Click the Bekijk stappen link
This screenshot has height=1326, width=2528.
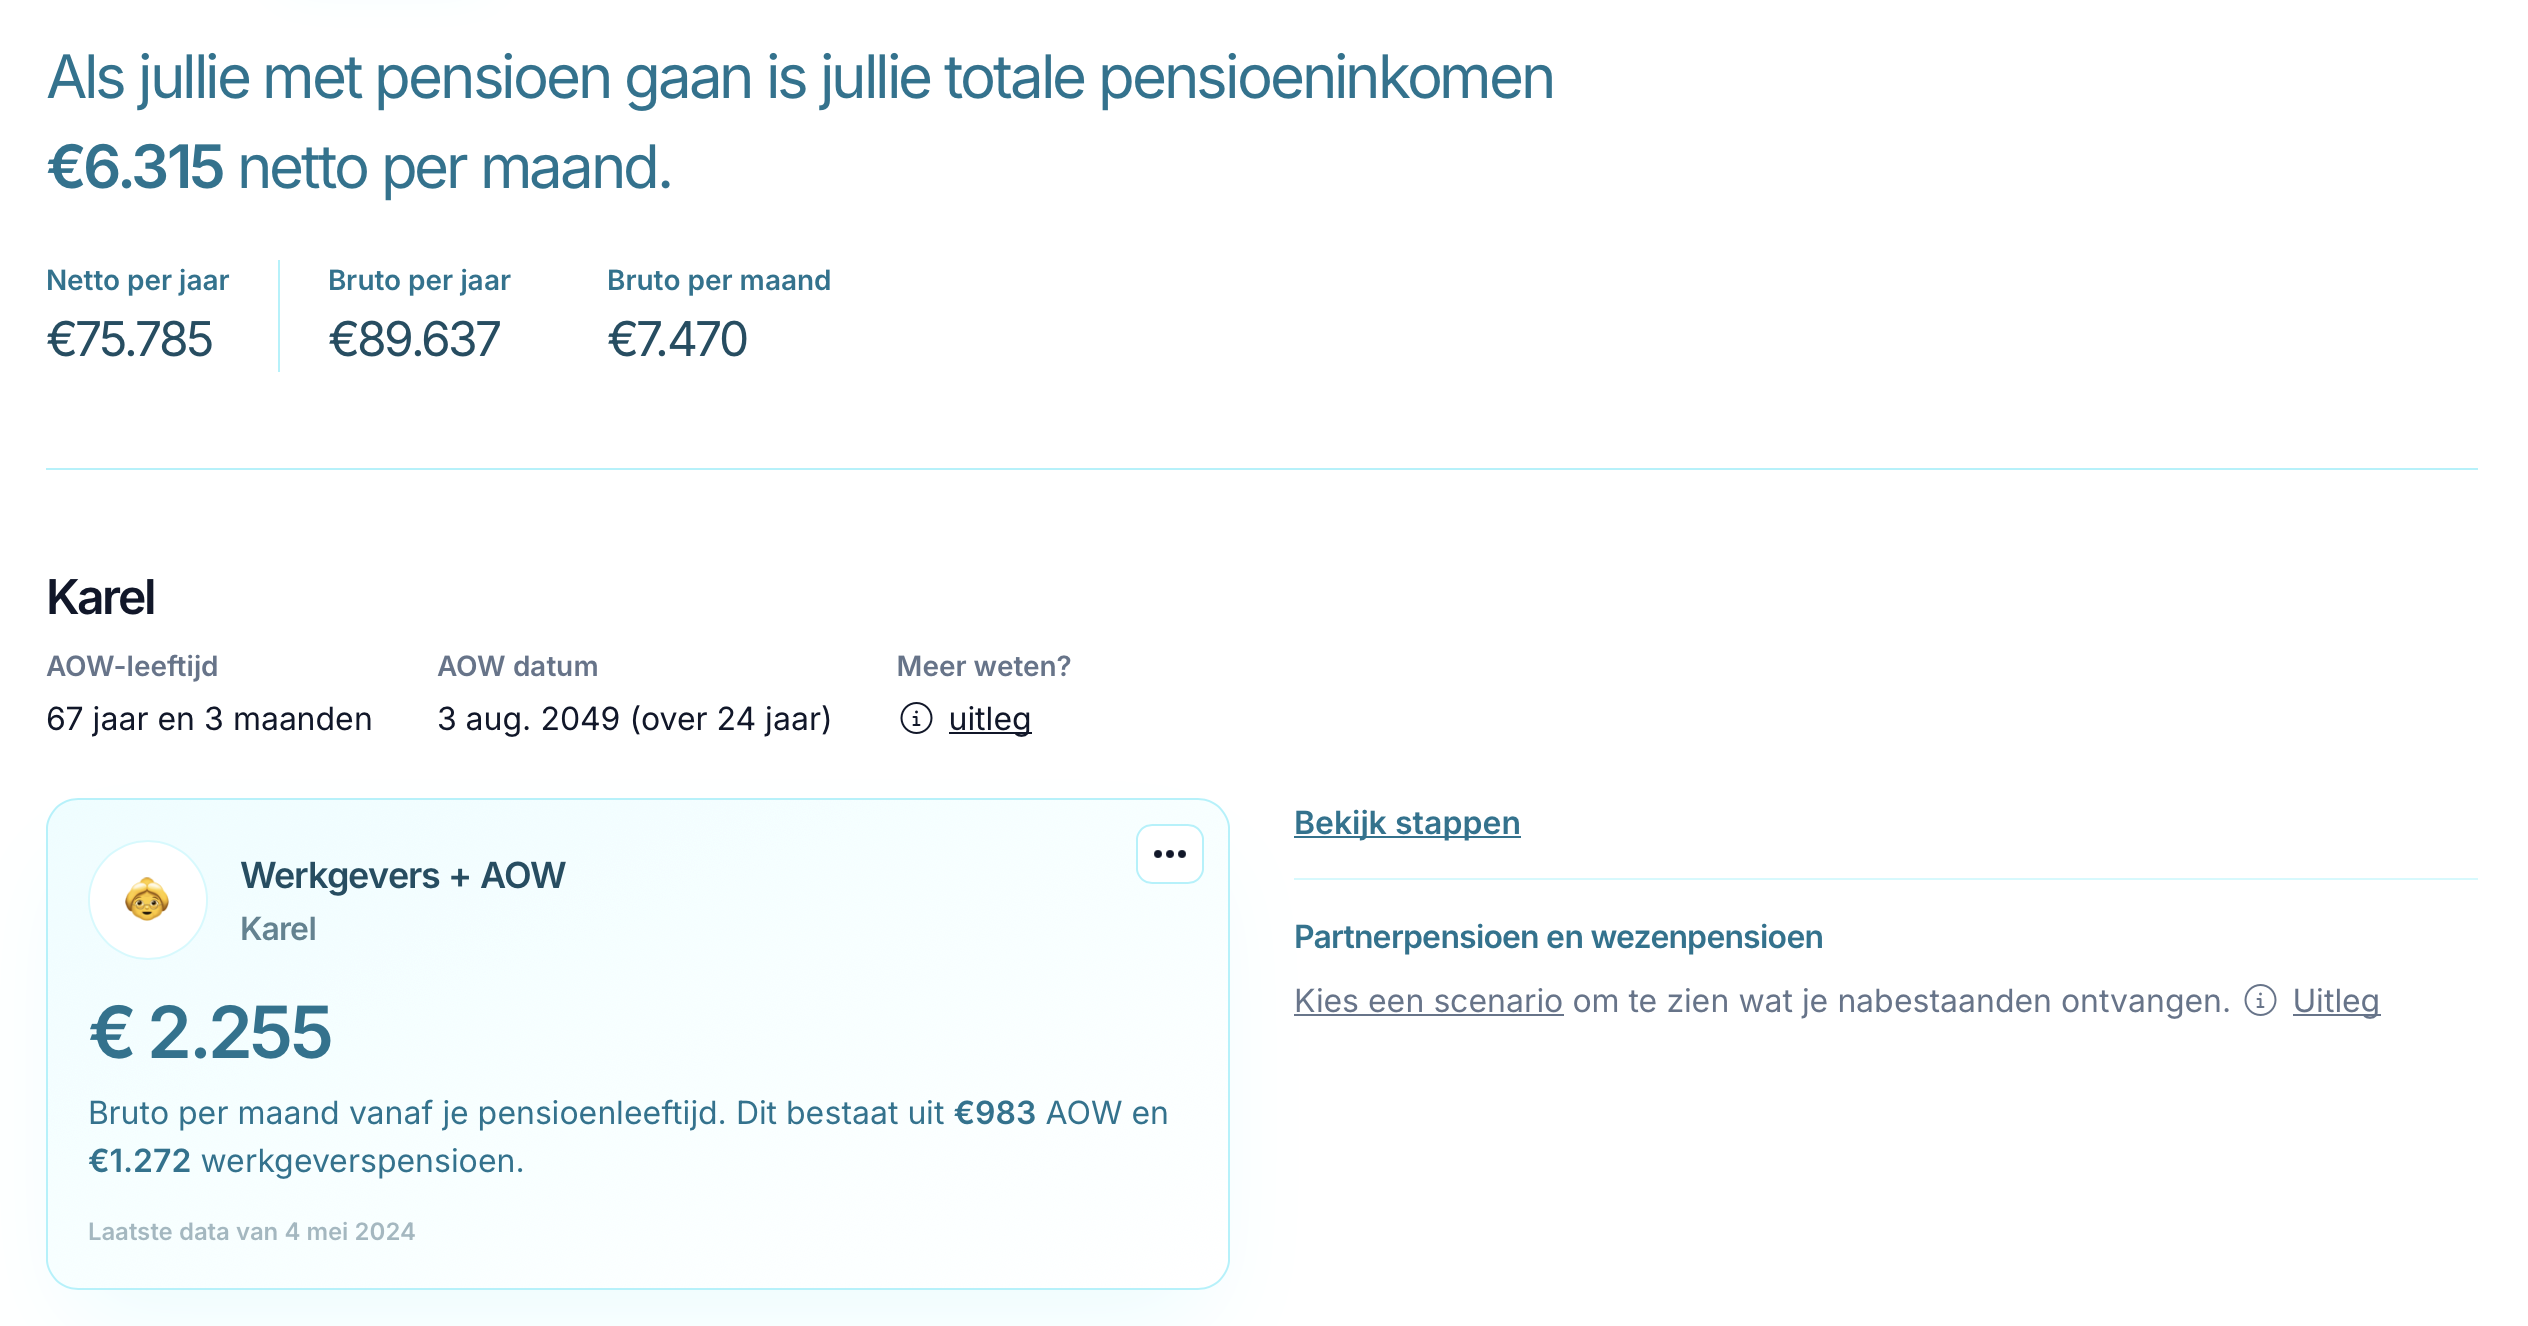tap(1407, 823)
